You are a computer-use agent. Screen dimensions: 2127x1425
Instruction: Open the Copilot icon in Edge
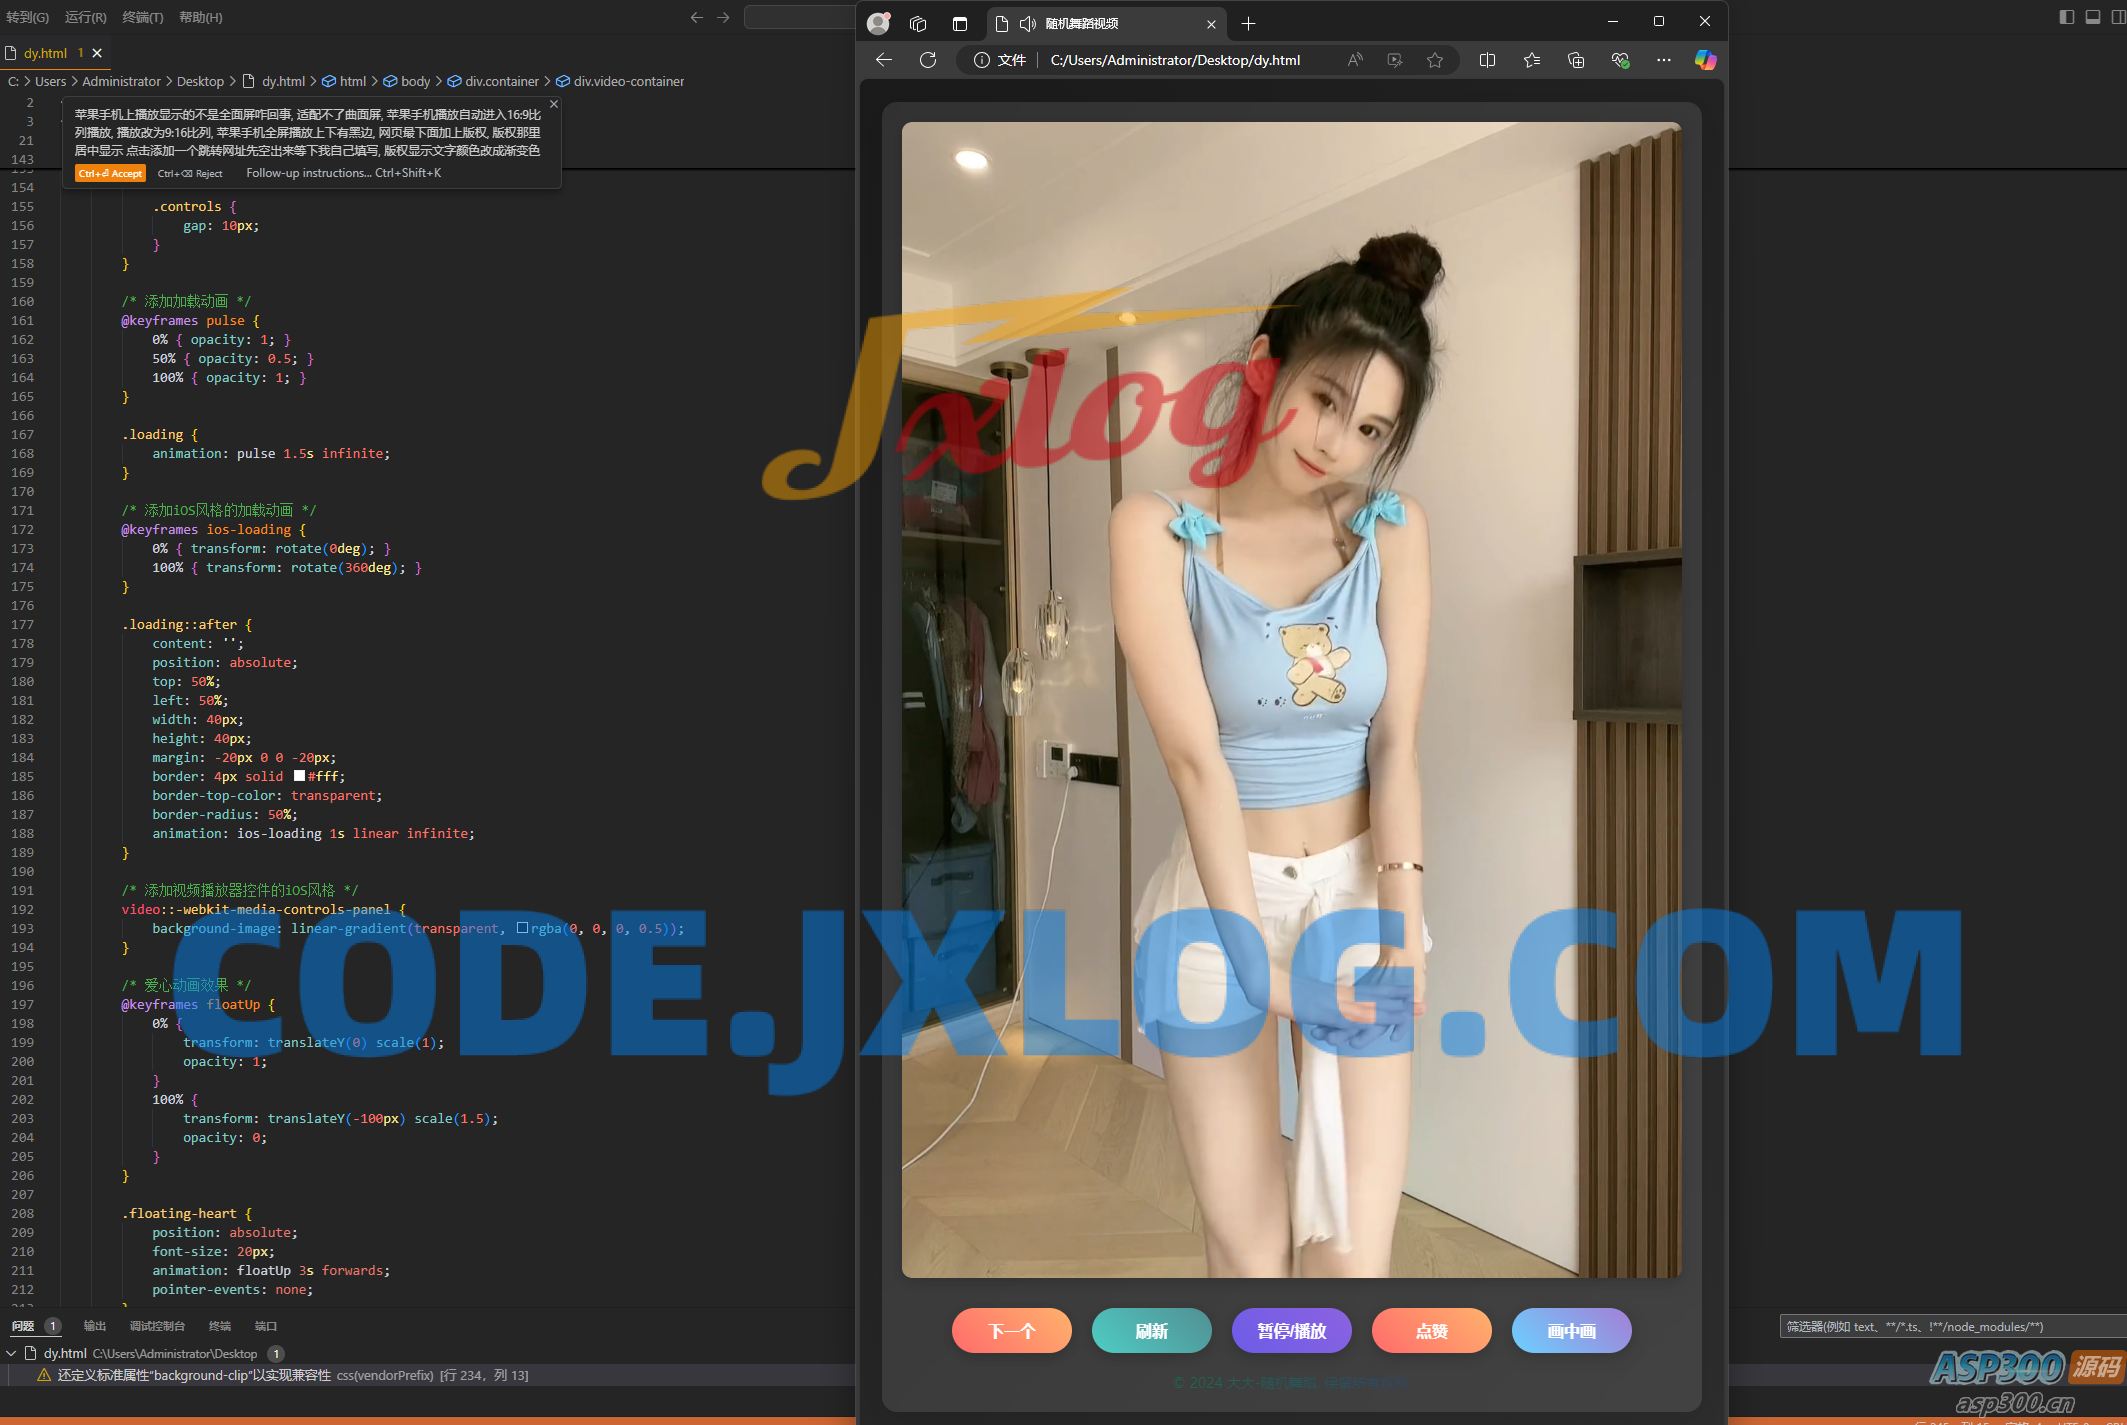(1705, 60)
